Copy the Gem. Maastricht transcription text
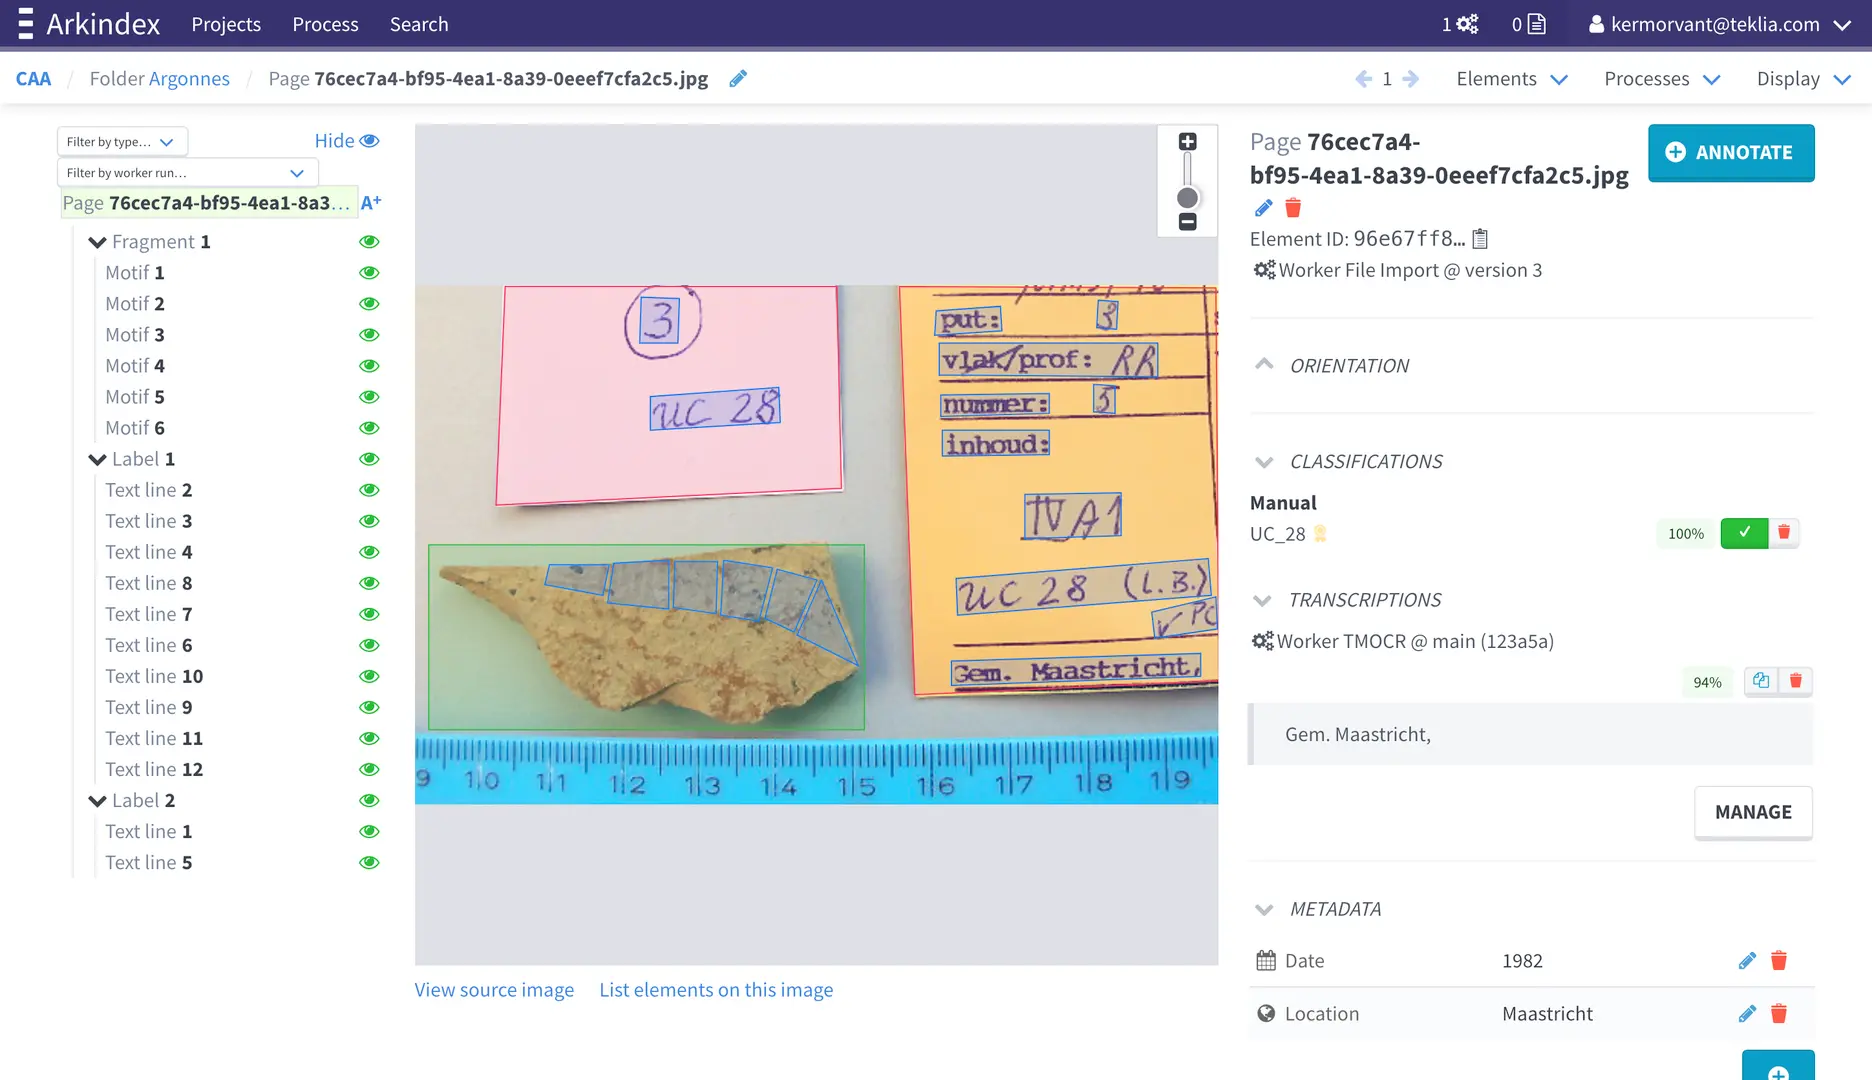Image resolution: width=1872 pixels, height=1080 pixels. 1760,681
